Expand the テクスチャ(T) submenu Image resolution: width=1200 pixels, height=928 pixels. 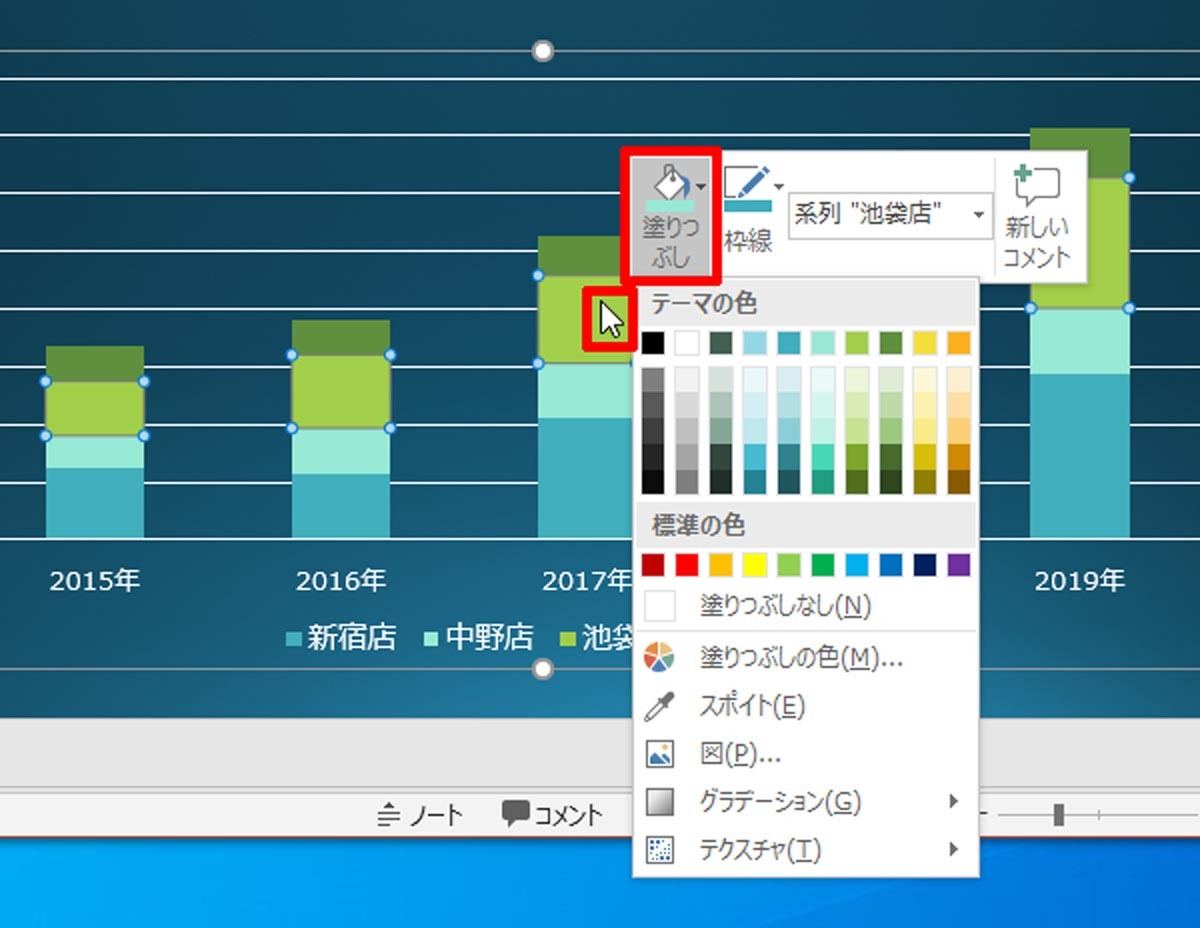[x=806, y=849]
